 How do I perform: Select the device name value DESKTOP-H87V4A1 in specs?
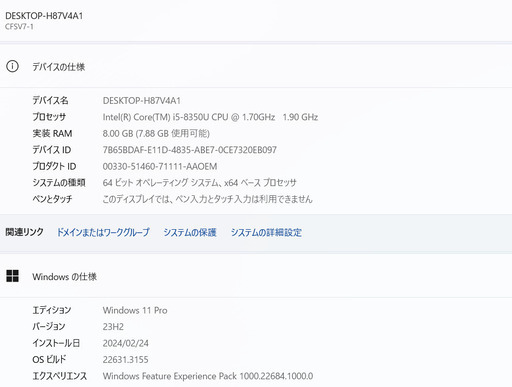142,100
